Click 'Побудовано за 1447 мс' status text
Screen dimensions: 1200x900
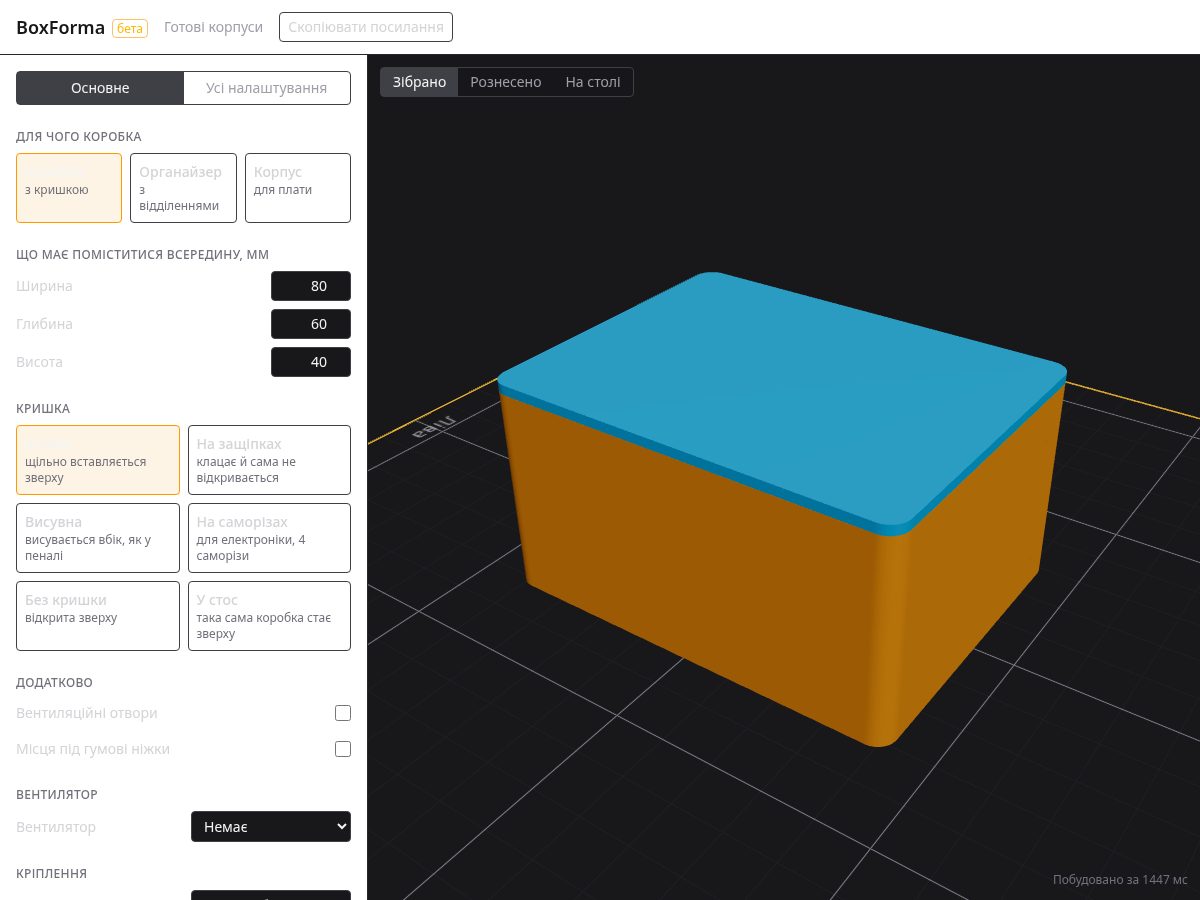1120,880
